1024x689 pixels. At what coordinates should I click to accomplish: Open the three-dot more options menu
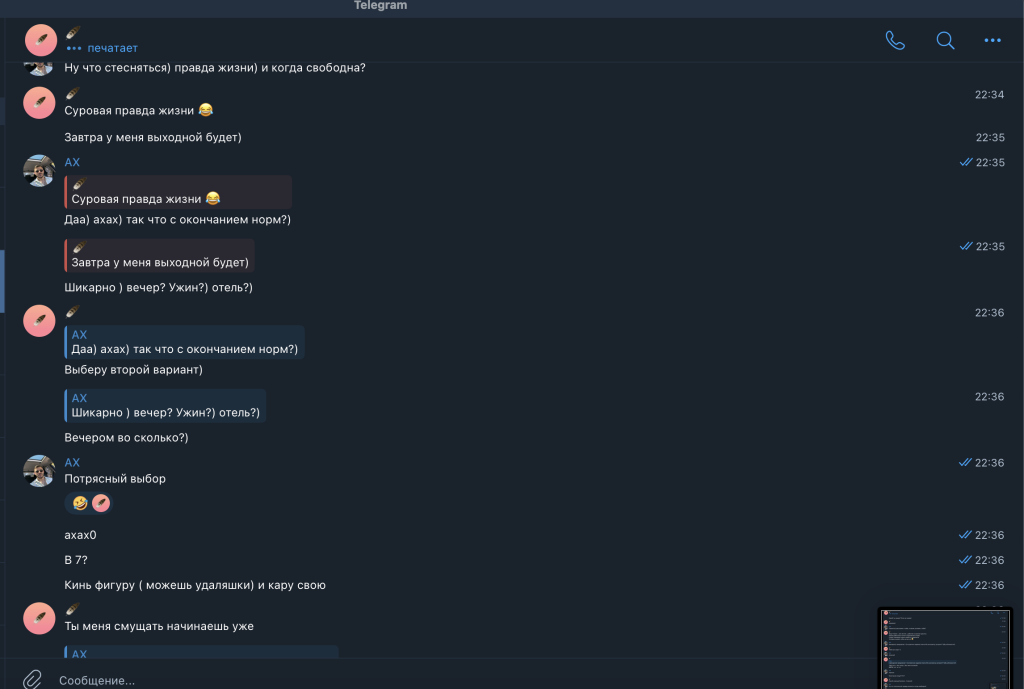point(993,40)
